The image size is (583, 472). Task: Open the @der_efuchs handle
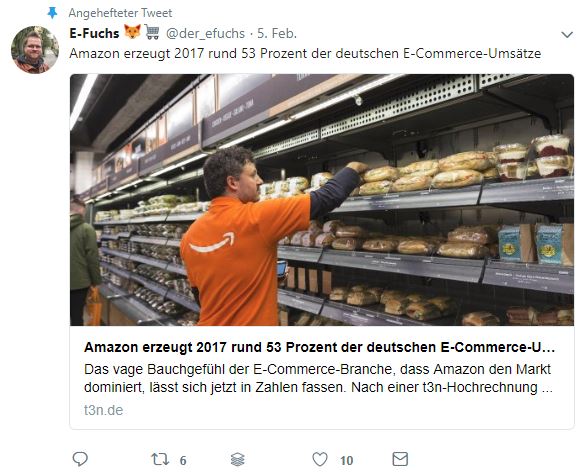pyautogui.click(x=205, y=33)
